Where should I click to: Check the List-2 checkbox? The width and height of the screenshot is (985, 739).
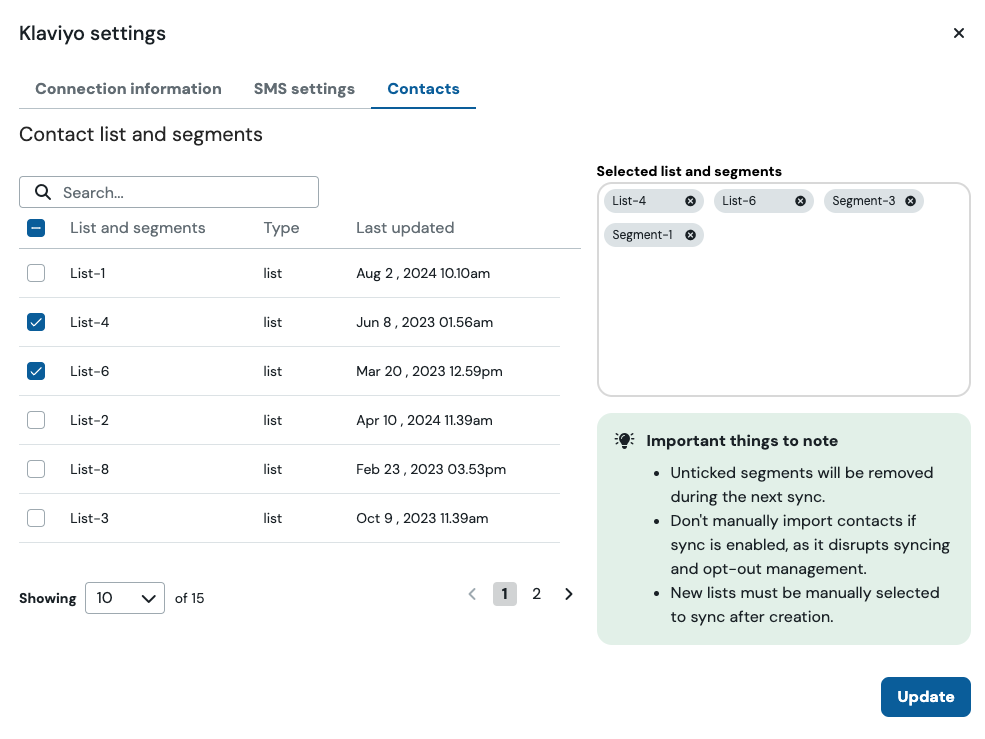[36, 420]
